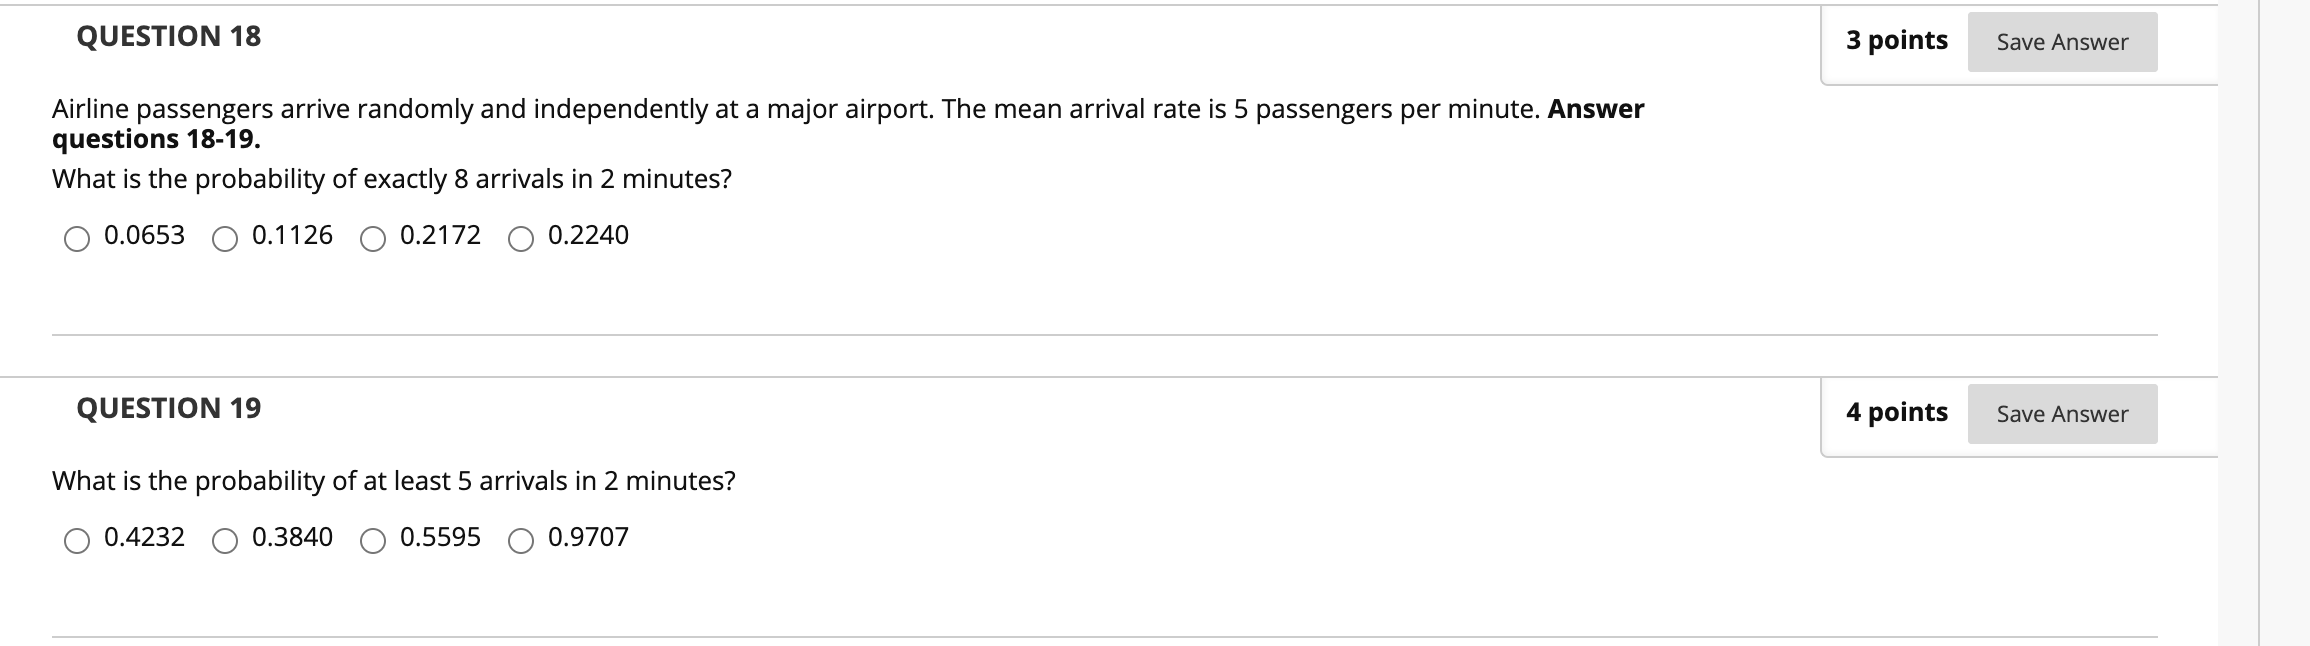Select answer option 0.5595 for Question 19

click(x=374, y=542)
